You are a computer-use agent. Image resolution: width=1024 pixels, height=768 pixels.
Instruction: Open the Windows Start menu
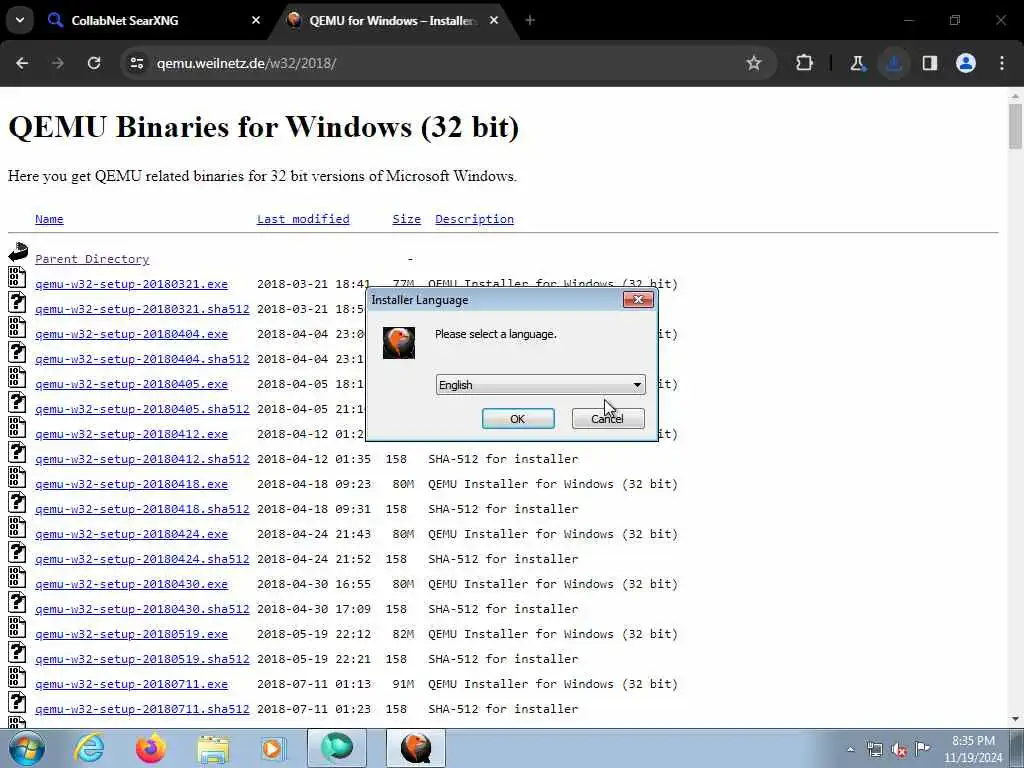(26, 748)
